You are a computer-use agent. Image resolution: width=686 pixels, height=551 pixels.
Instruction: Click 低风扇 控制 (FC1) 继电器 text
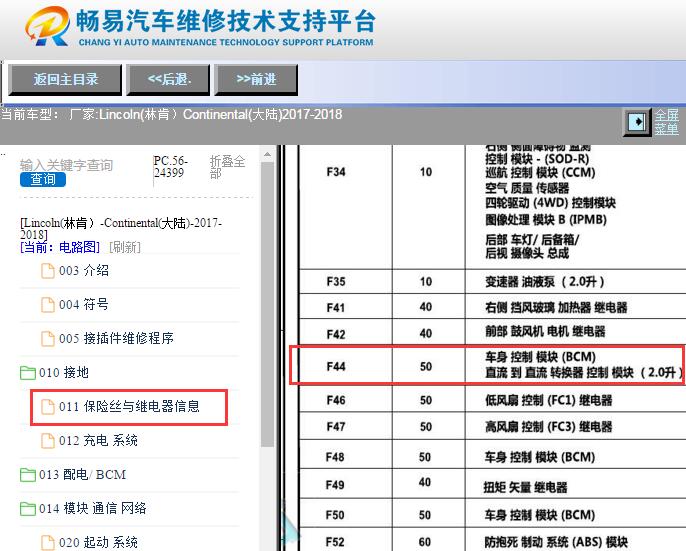point(549,400)
